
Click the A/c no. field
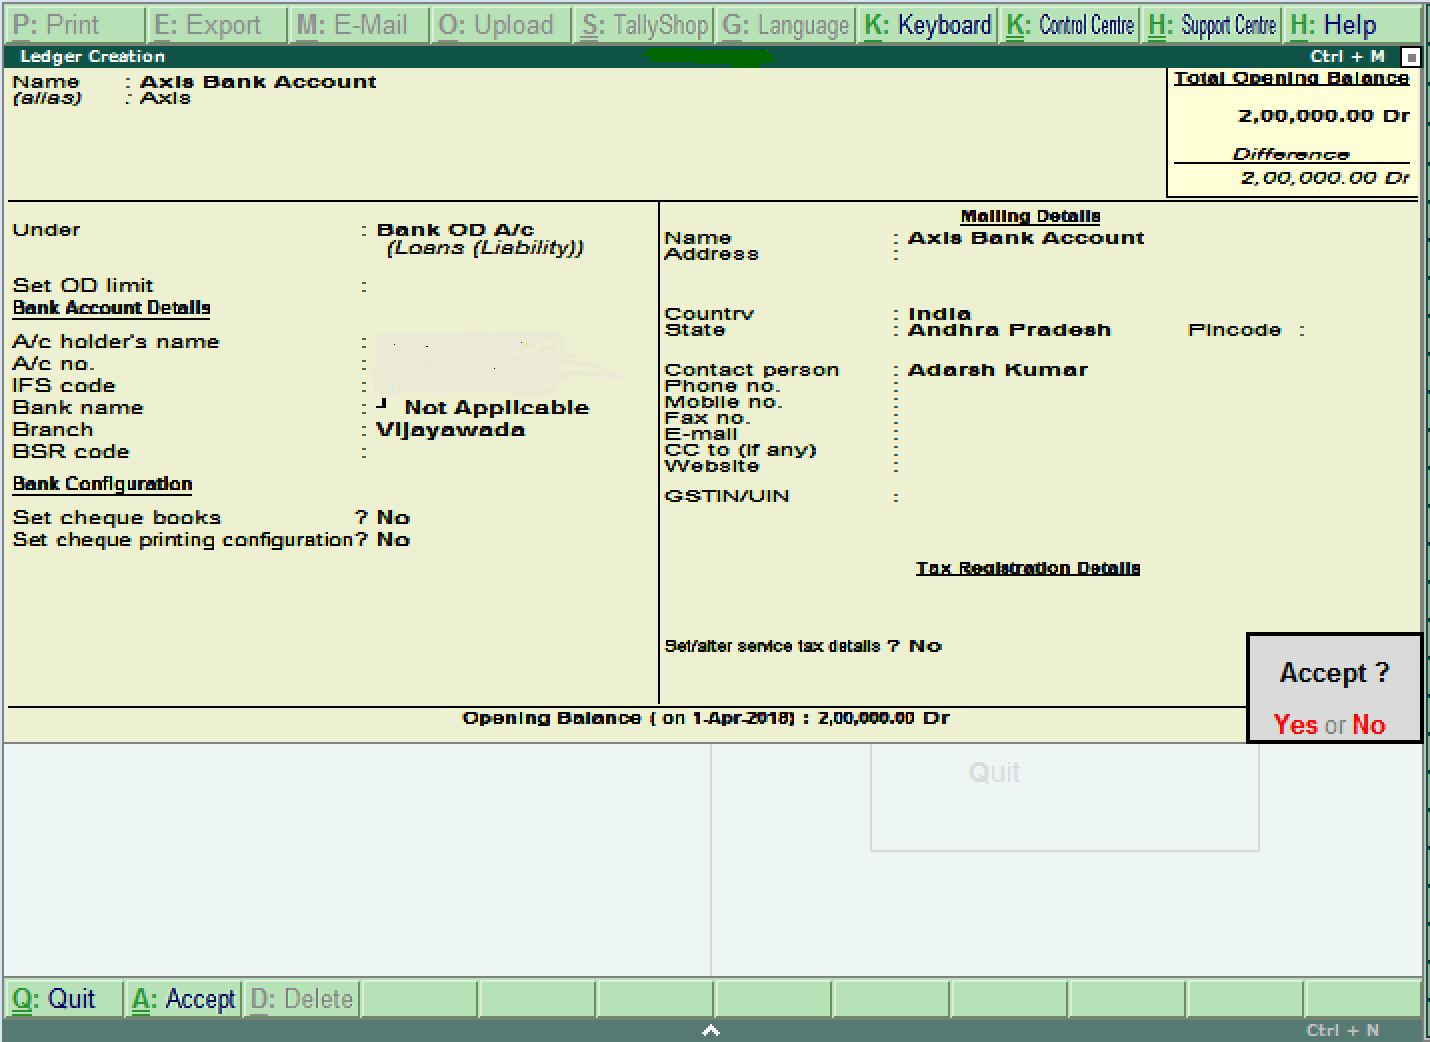tap(510, 364)
